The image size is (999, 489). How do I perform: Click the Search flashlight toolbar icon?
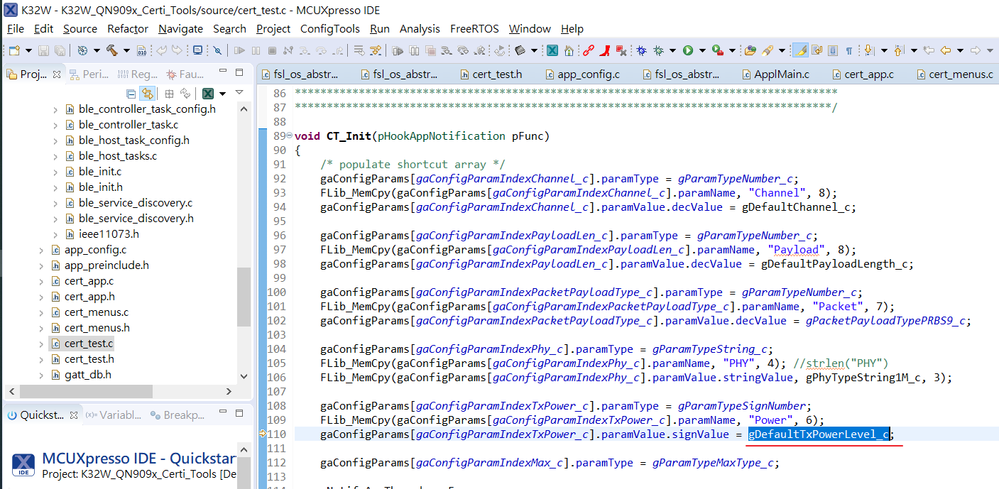[767, 51]
